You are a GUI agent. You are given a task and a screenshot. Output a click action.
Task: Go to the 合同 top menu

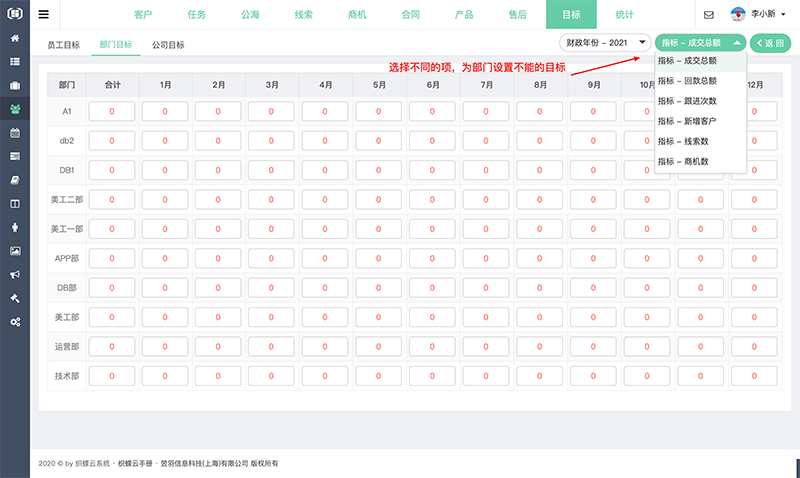click(411, 14)
